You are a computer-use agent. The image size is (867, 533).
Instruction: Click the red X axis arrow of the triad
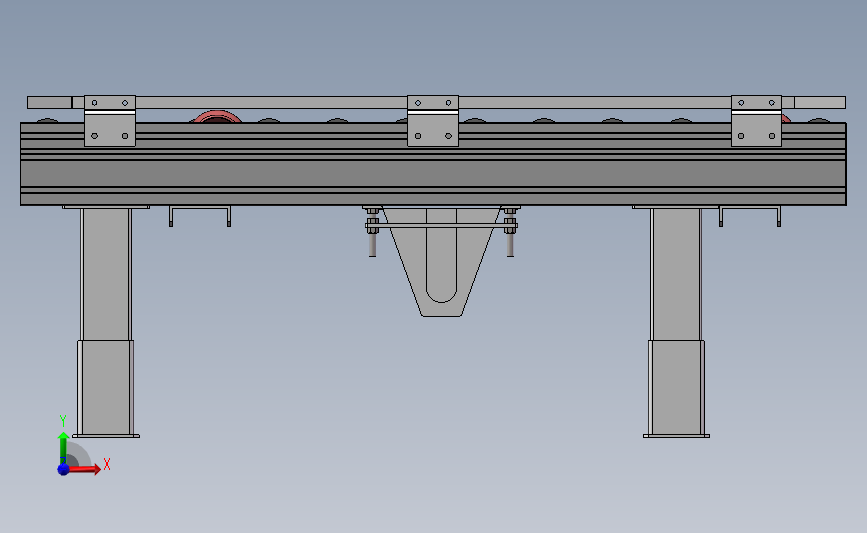point(83,469)
